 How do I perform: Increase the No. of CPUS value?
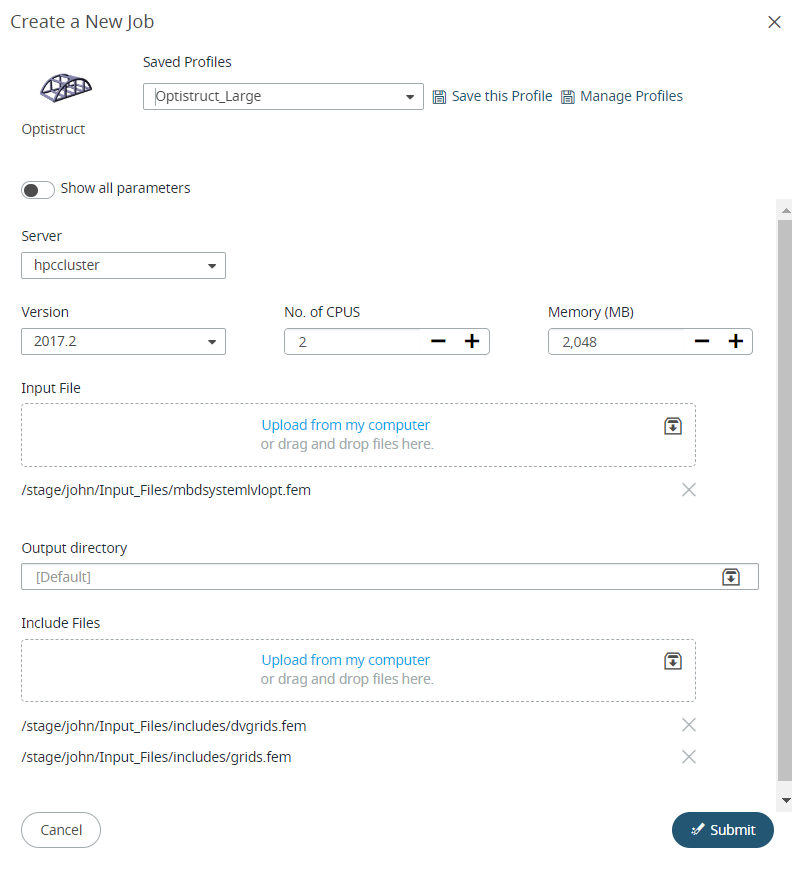(x=472, y=342)
